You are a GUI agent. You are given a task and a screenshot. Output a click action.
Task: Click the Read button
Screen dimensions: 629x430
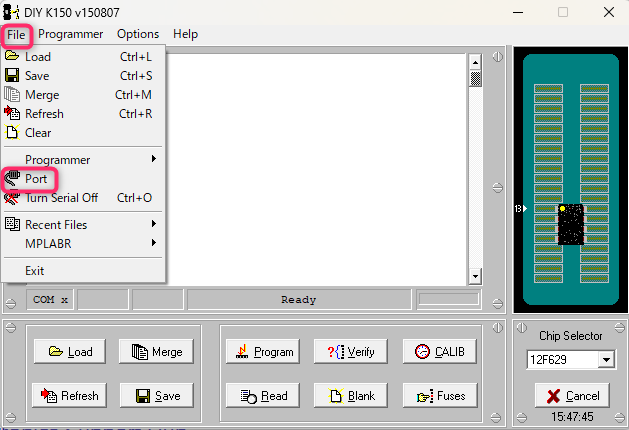click(x=263, y=396)
